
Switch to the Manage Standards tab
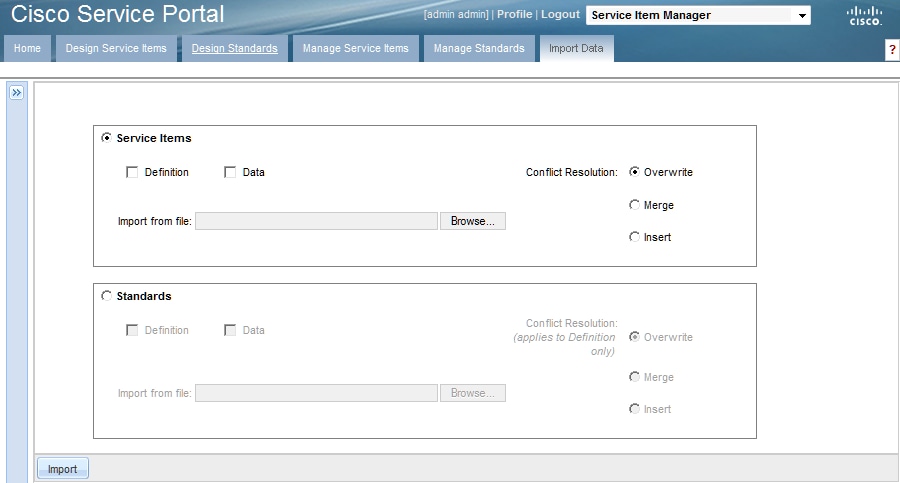(x=479, y=48)
